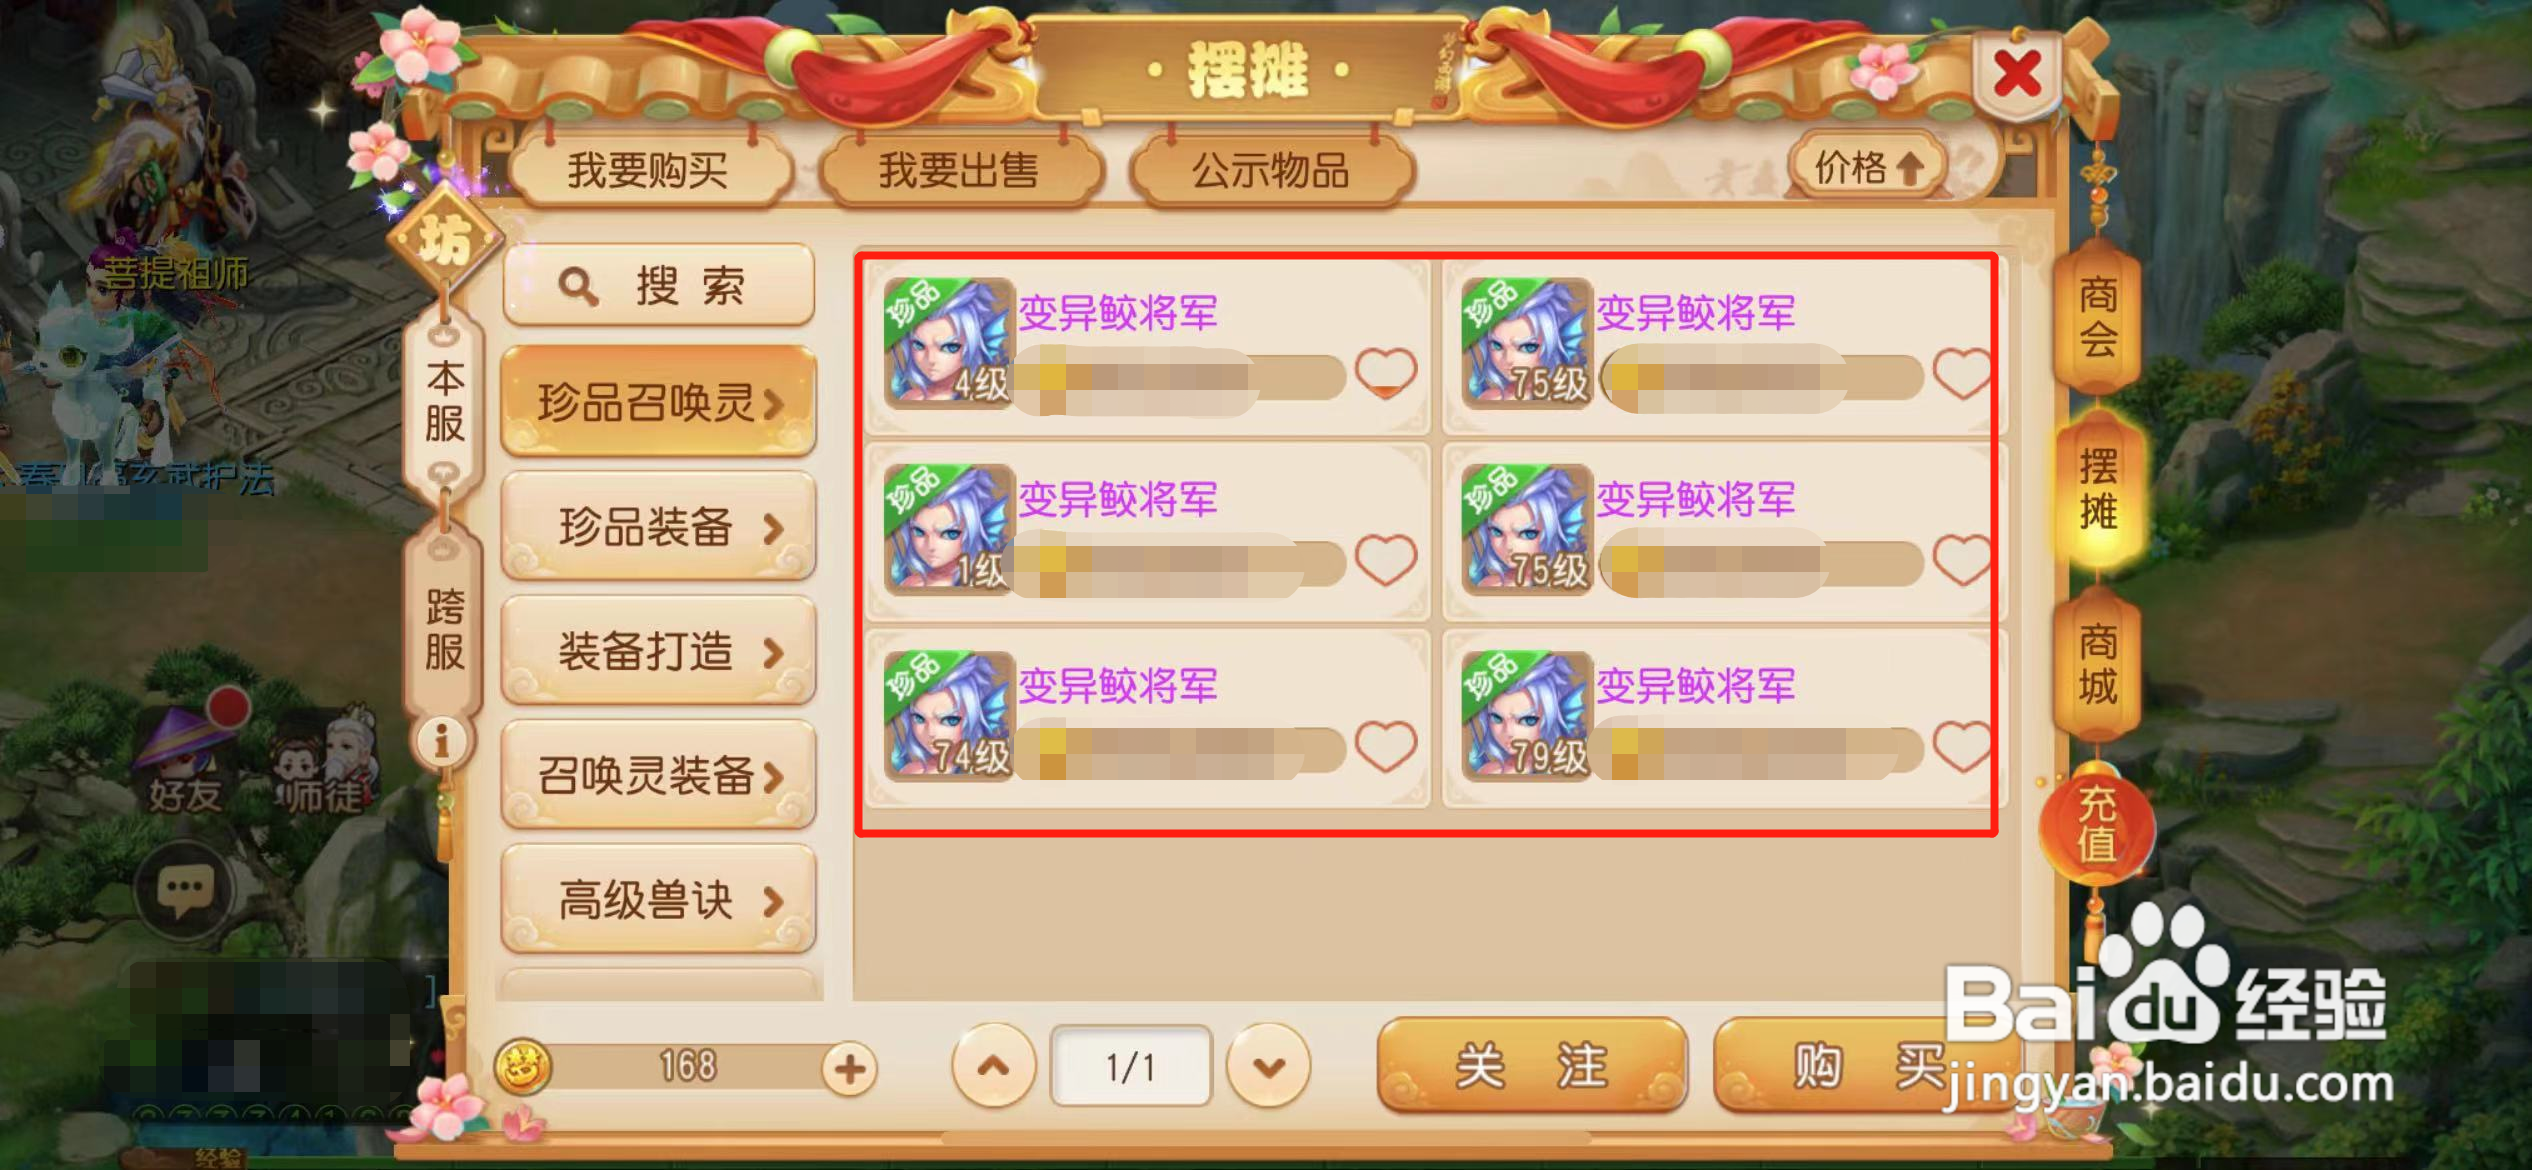Click the search magnifier icon

578,287
